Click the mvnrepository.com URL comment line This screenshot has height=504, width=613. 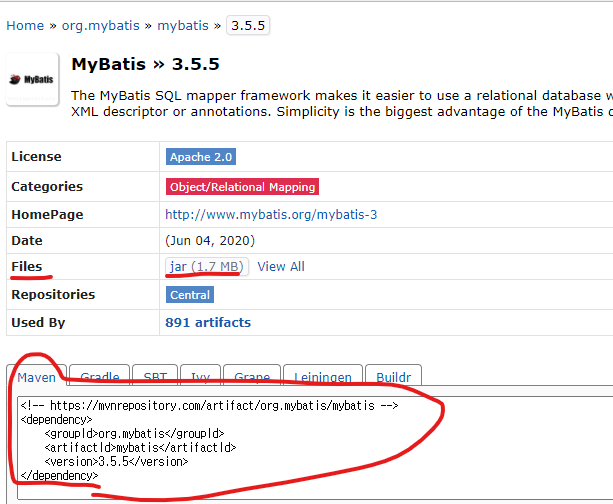coord(210,406)
